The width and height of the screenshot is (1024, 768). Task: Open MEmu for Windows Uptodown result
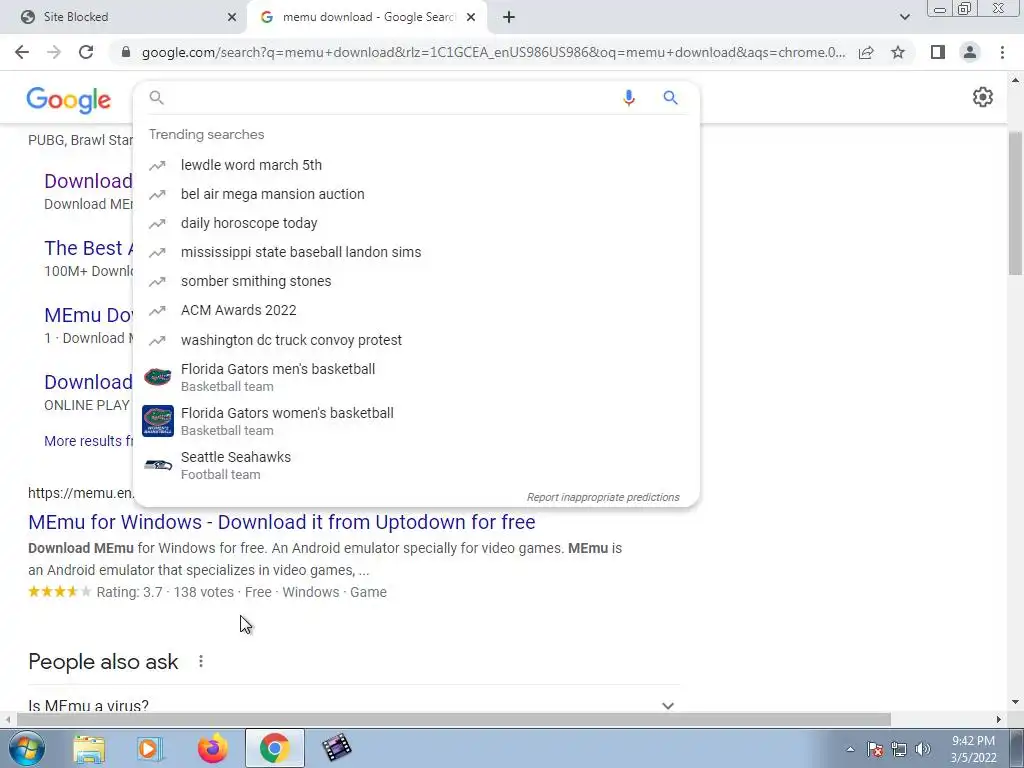(281, 522)
